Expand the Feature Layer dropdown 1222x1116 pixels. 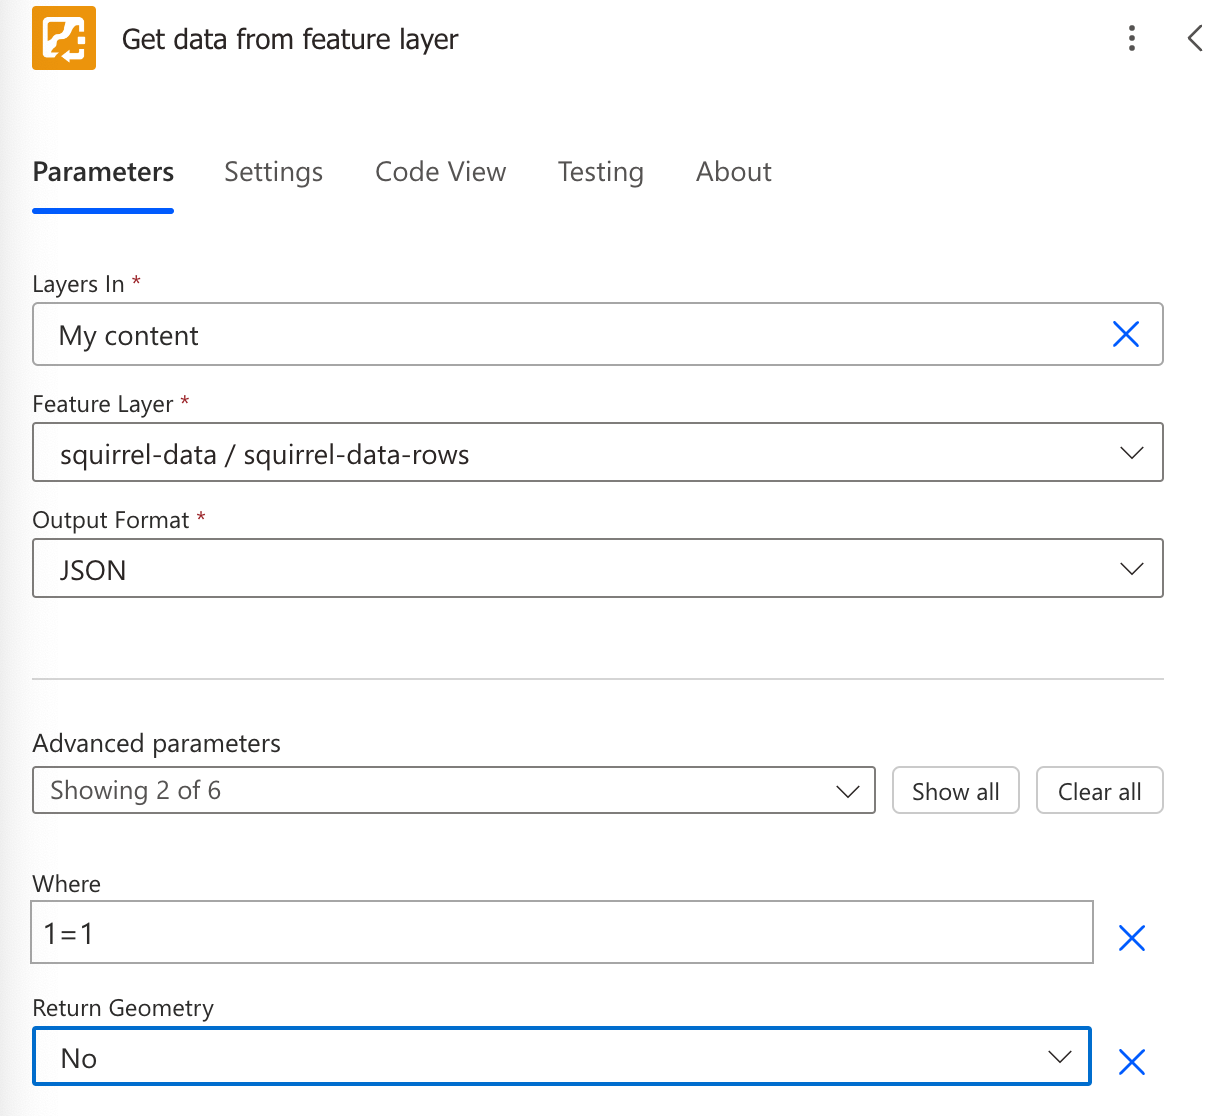[x=1131, y=453]
